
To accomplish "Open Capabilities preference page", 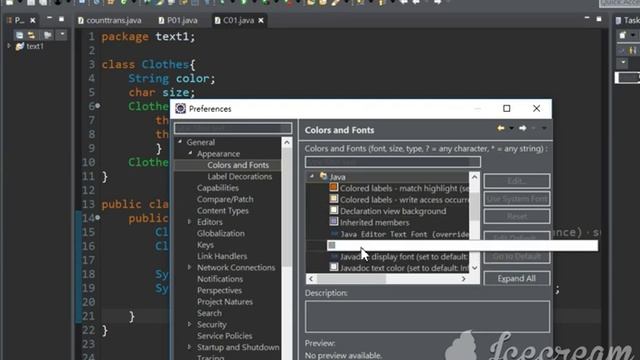I will tap(218, 188).
